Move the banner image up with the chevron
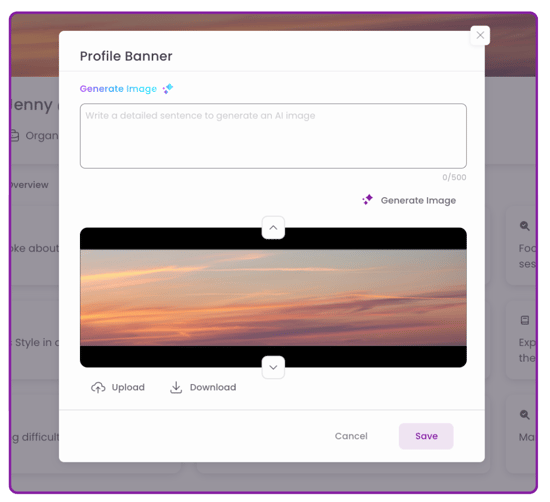The image size is (550, 502). pyautogui.click(x=273, y=228)
